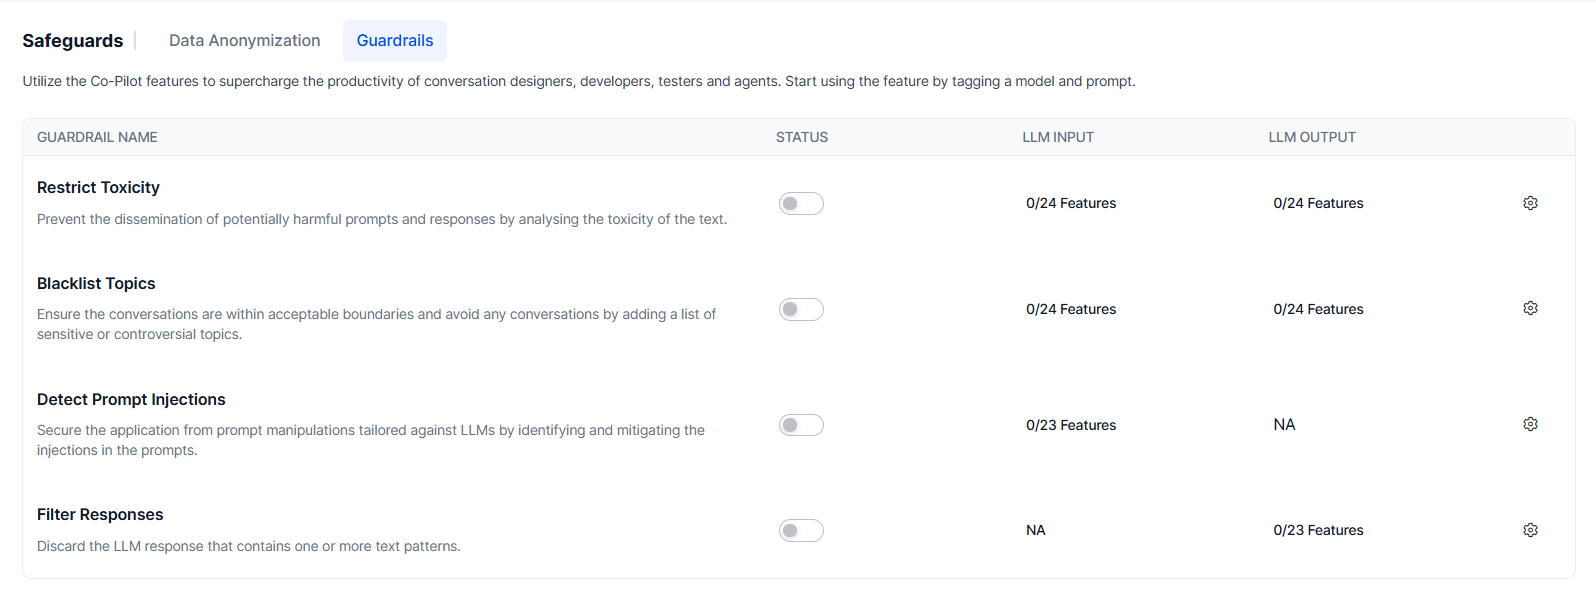Click Restrict Toxicity LLM Input feature count
The width and height of the screenshot is (1596, 610).
tap(1071, 203)
